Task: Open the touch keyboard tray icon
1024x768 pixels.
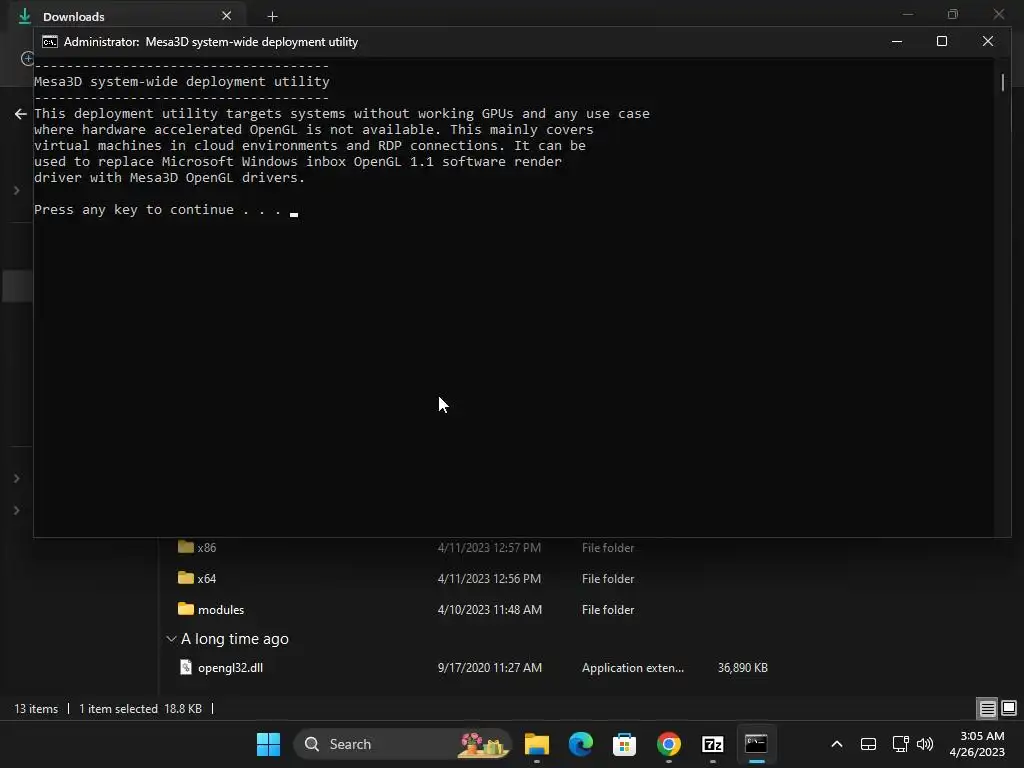Action: tap(868, 744)
